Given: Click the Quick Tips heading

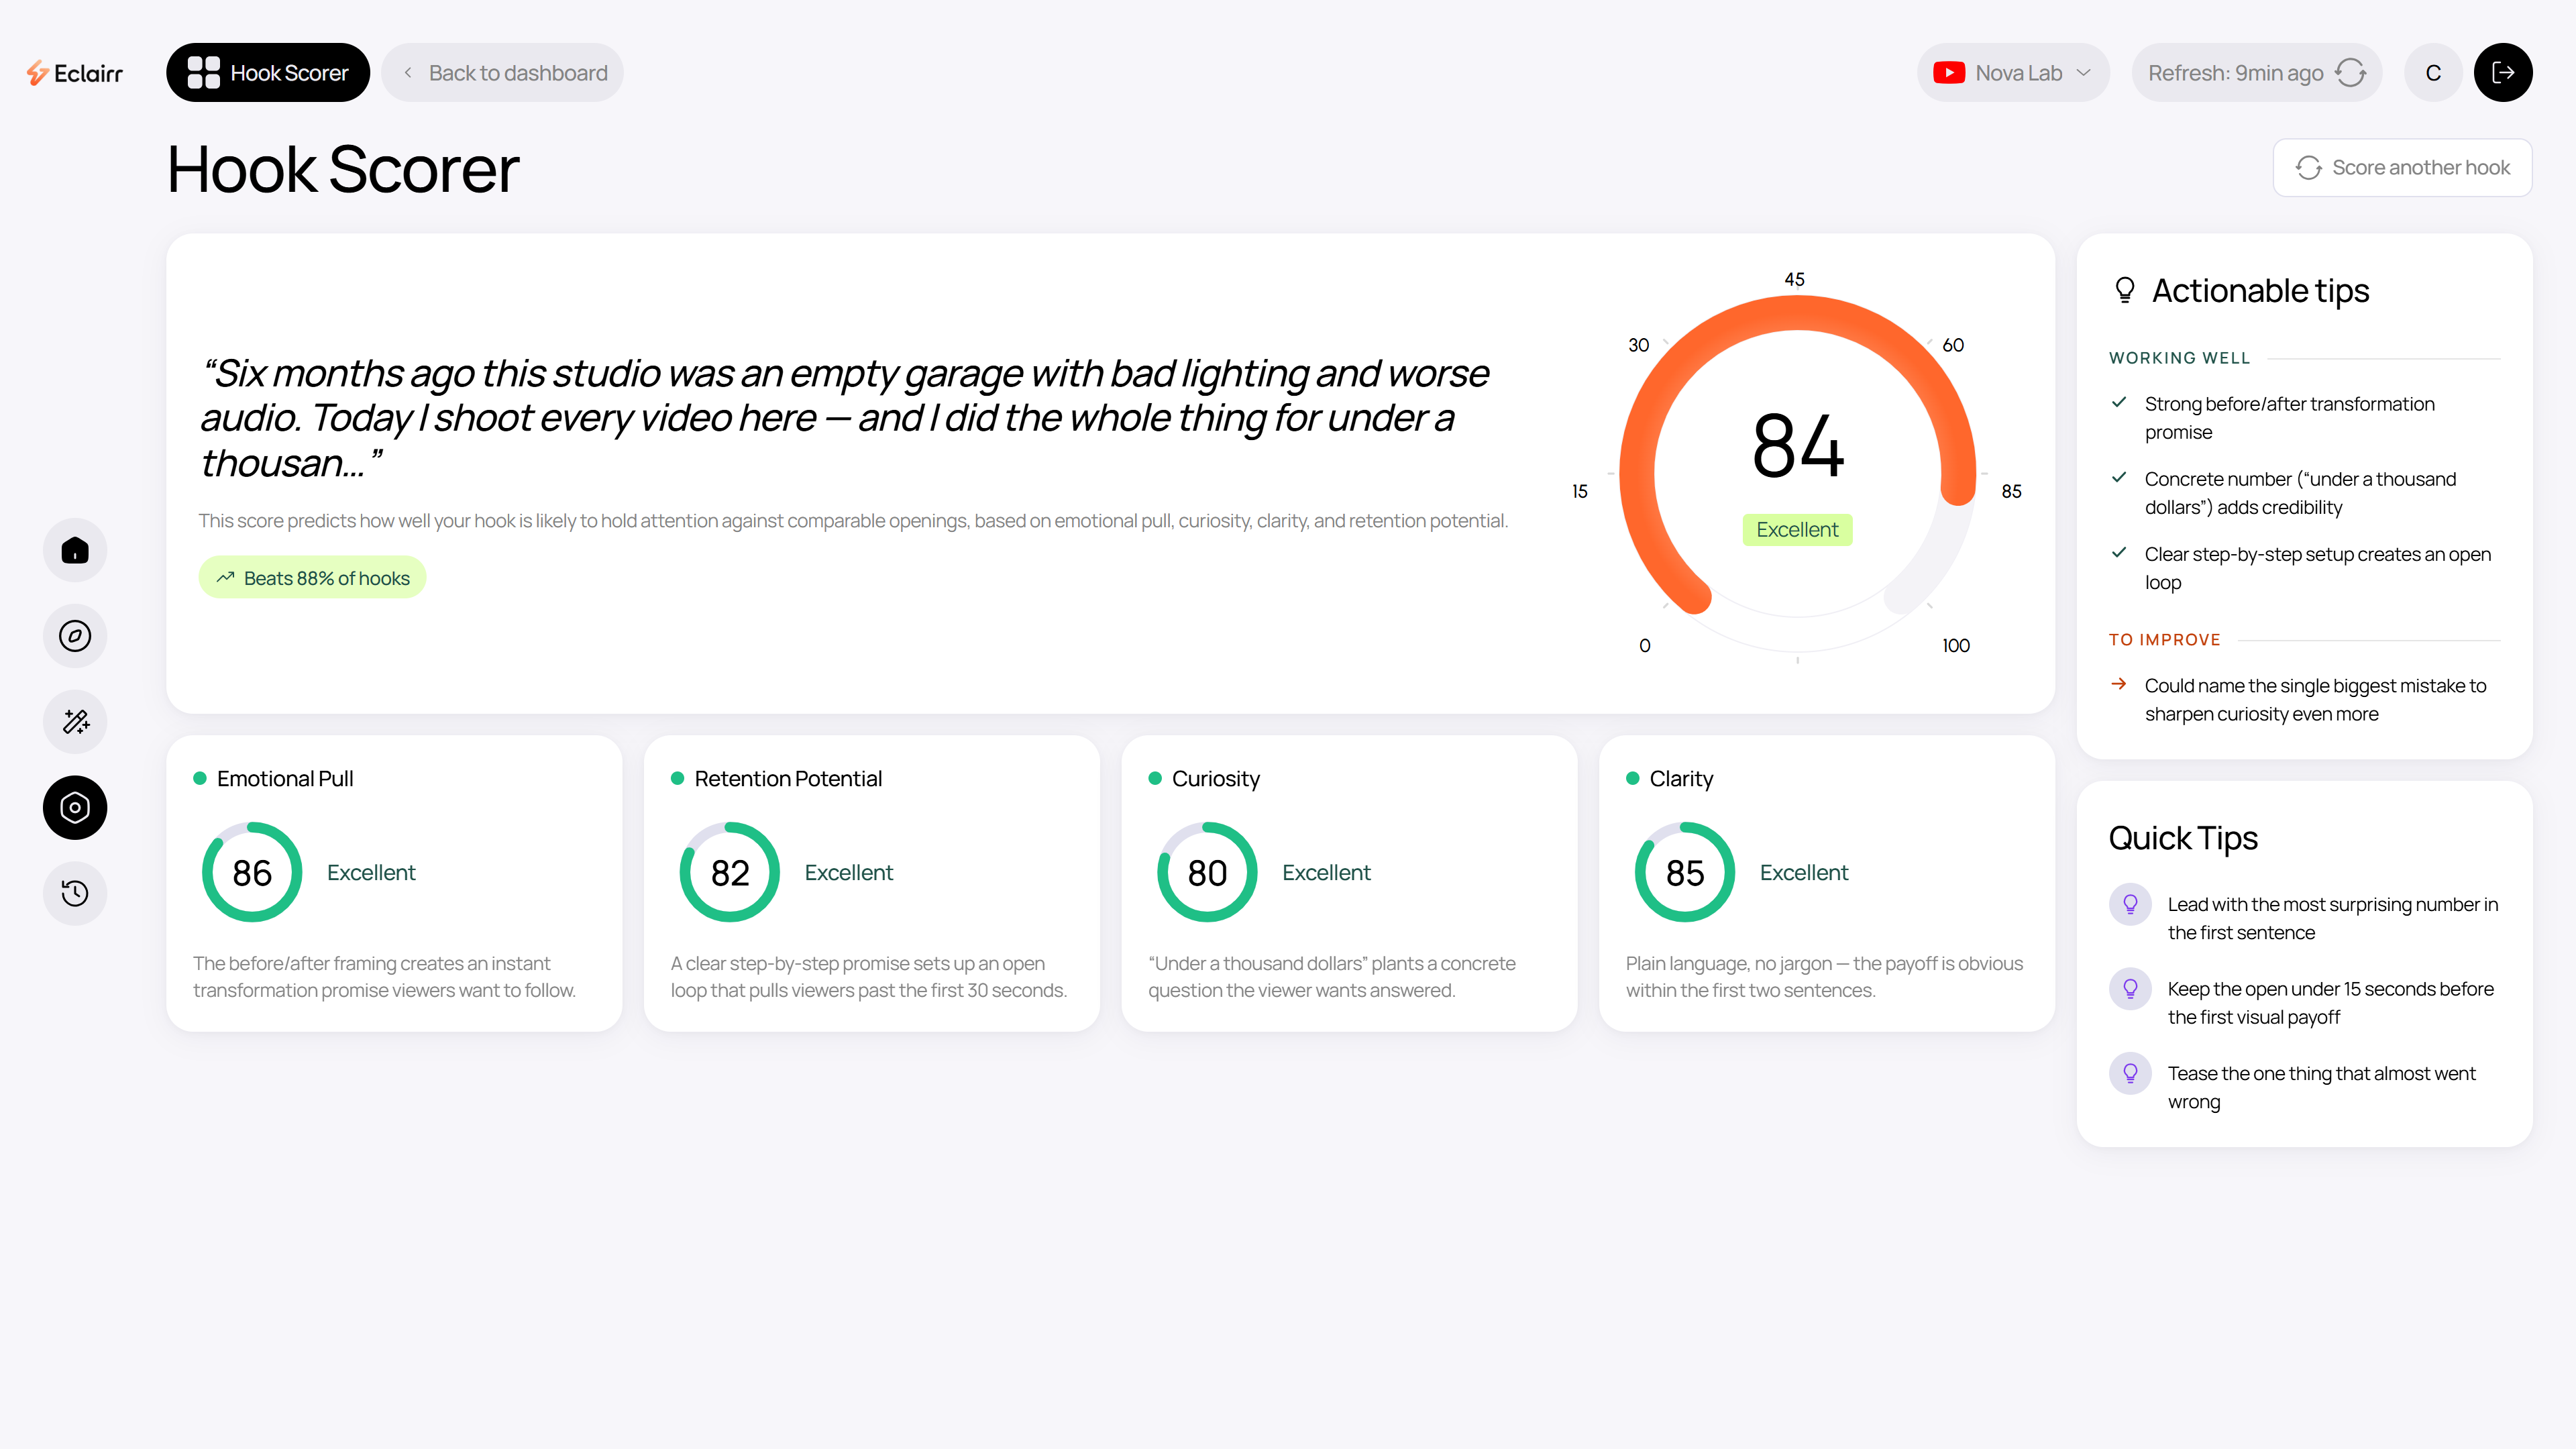Looking at the screenshot, I should (x=2183, y=838).
